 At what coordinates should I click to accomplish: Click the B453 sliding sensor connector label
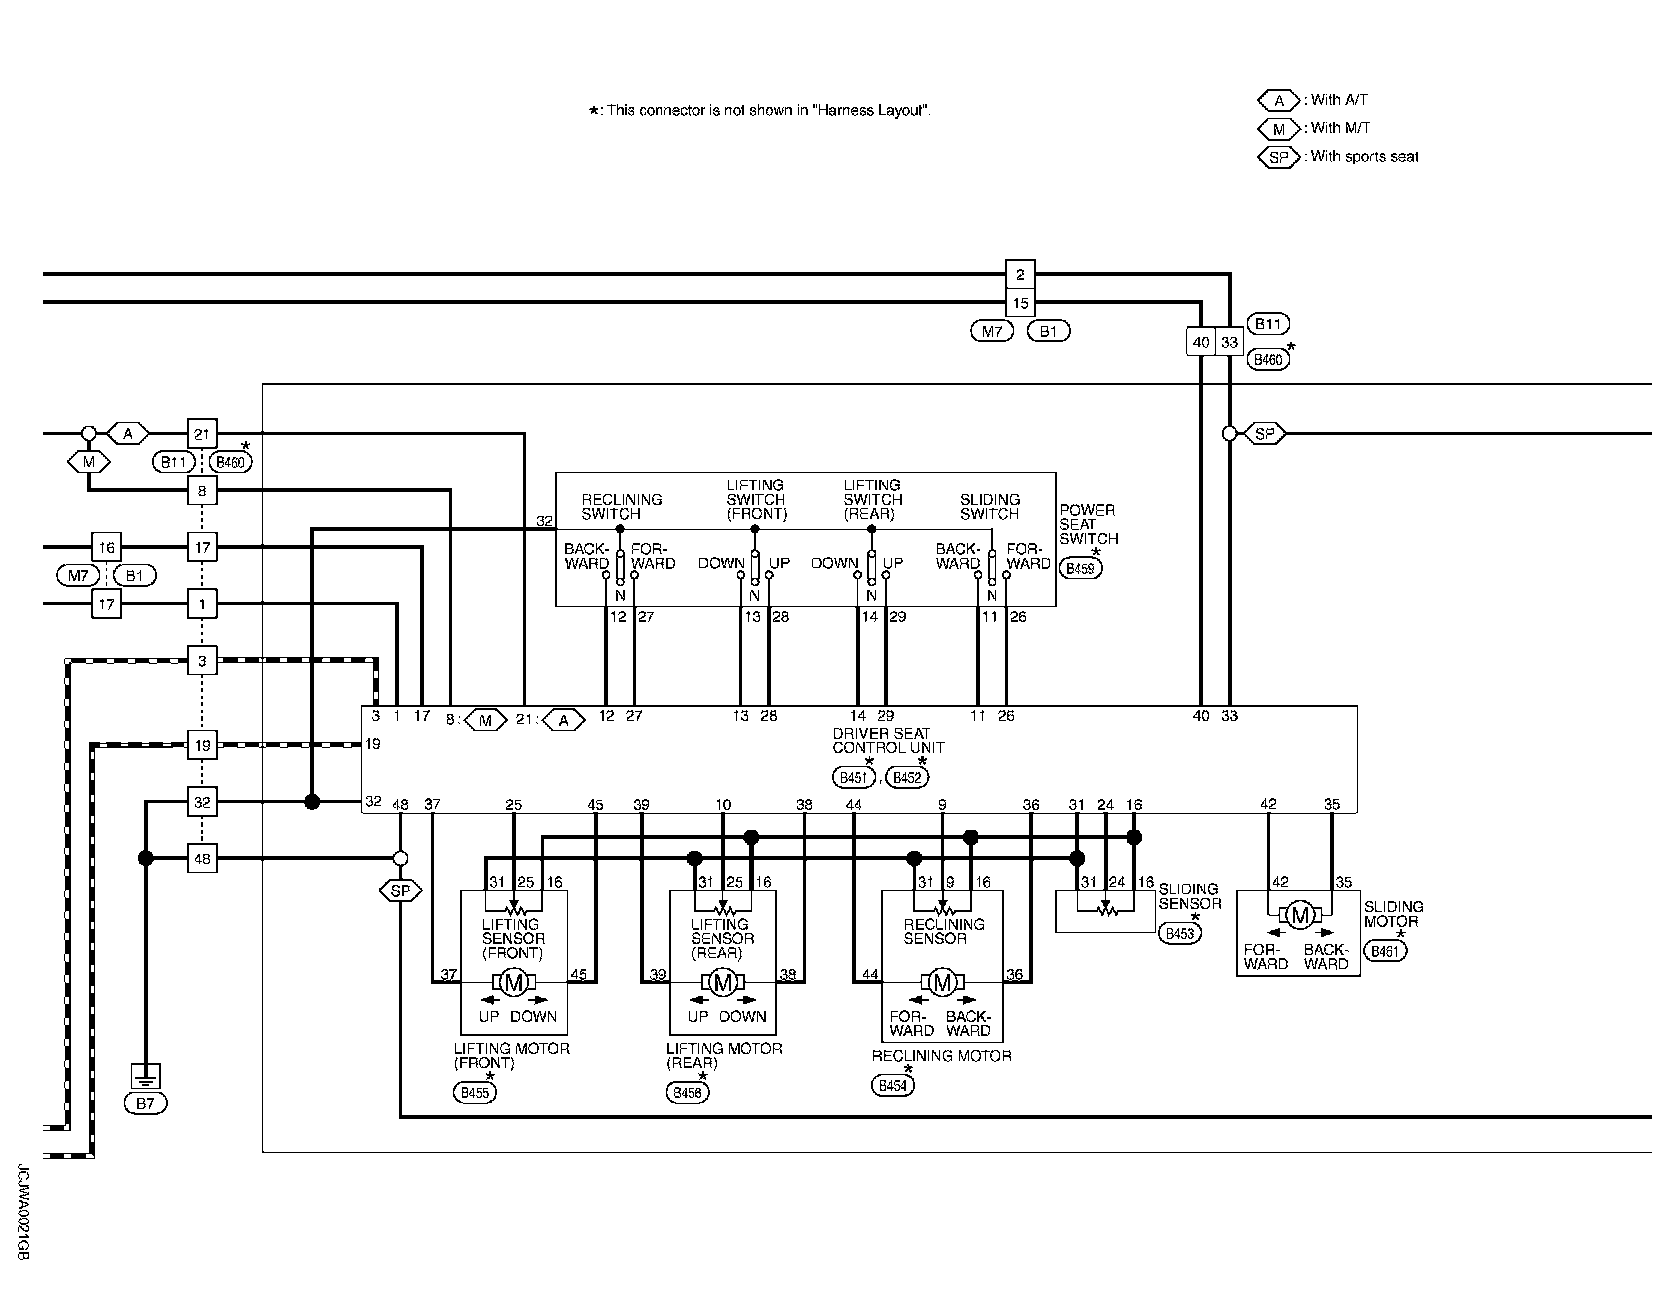1180,933
